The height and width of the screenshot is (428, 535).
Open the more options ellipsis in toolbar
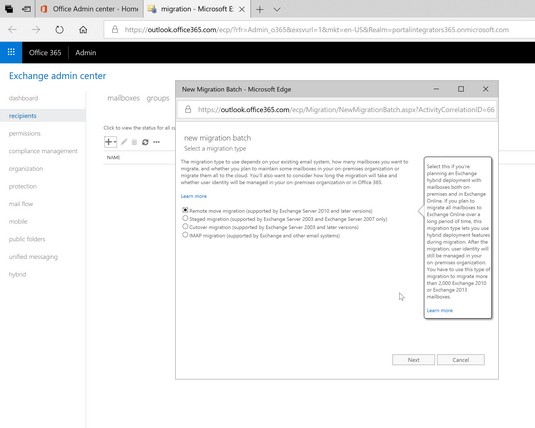156,142
